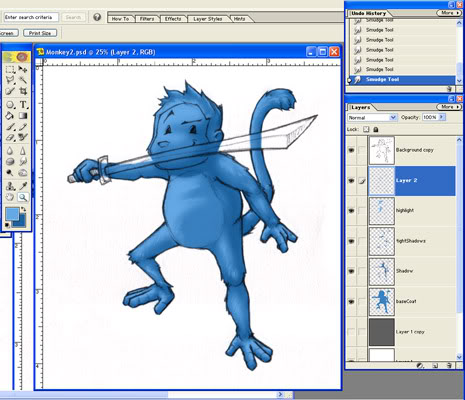Open the Opacity slider arrow

pos(442,117)
